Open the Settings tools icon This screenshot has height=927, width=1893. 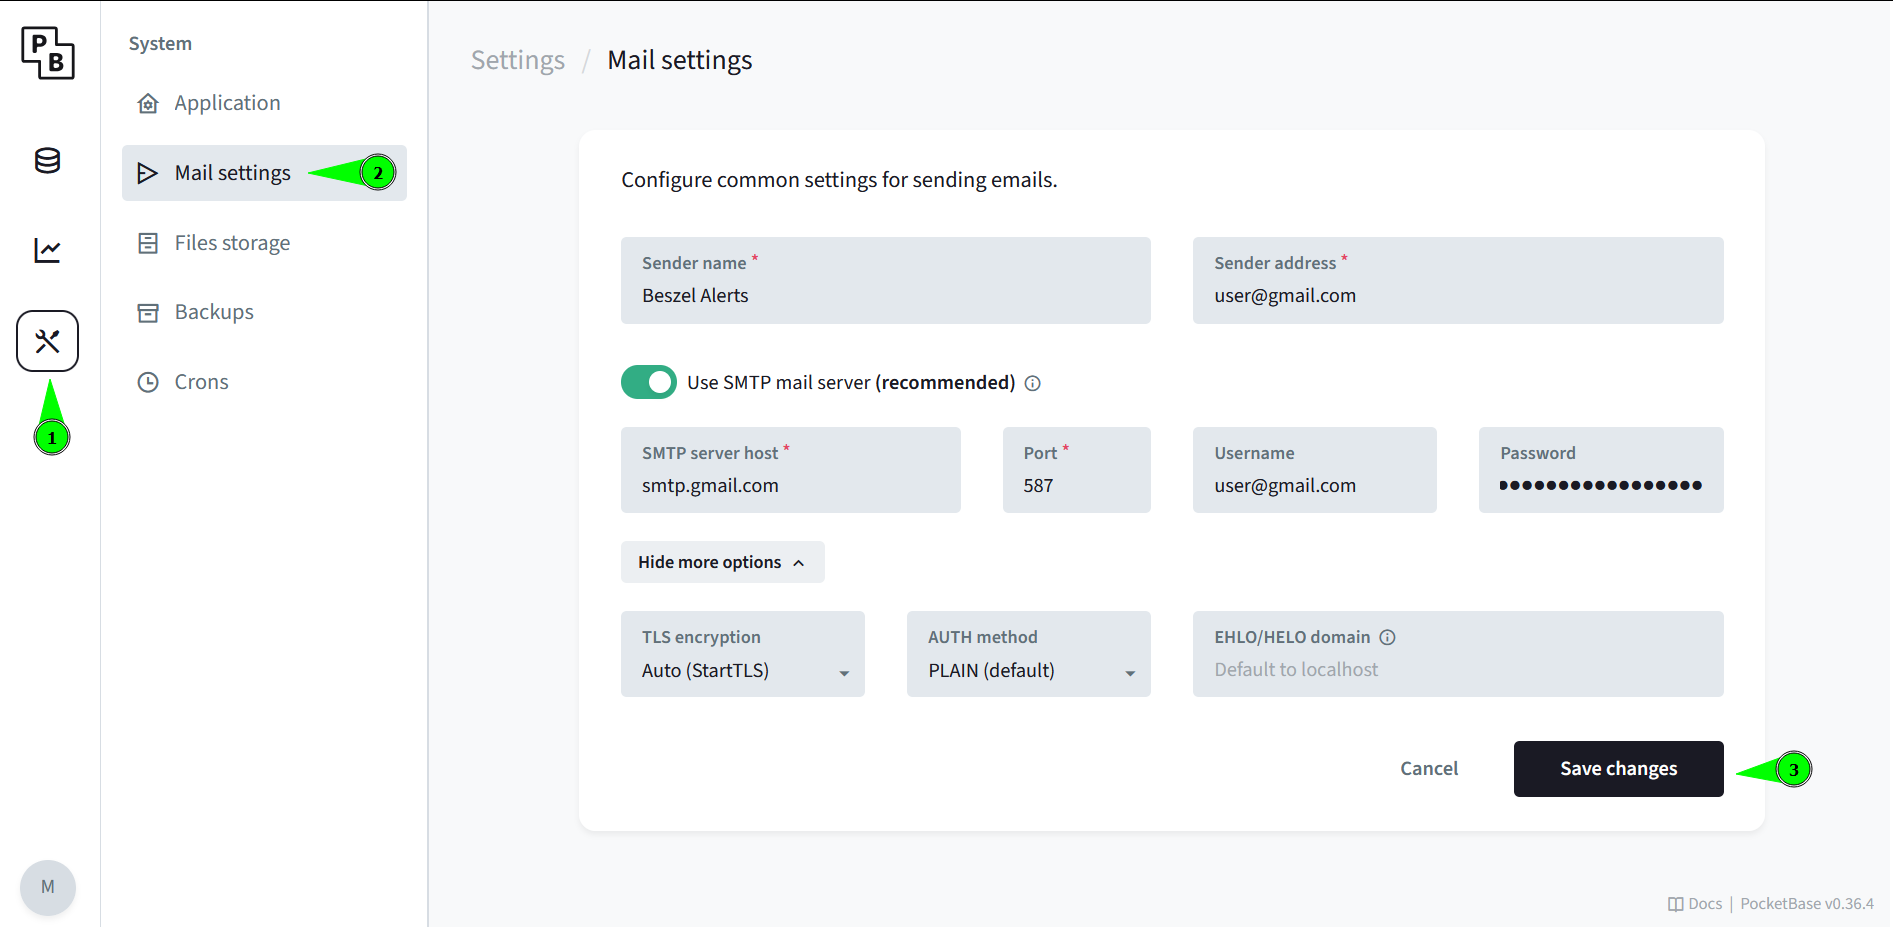(47, 341)
